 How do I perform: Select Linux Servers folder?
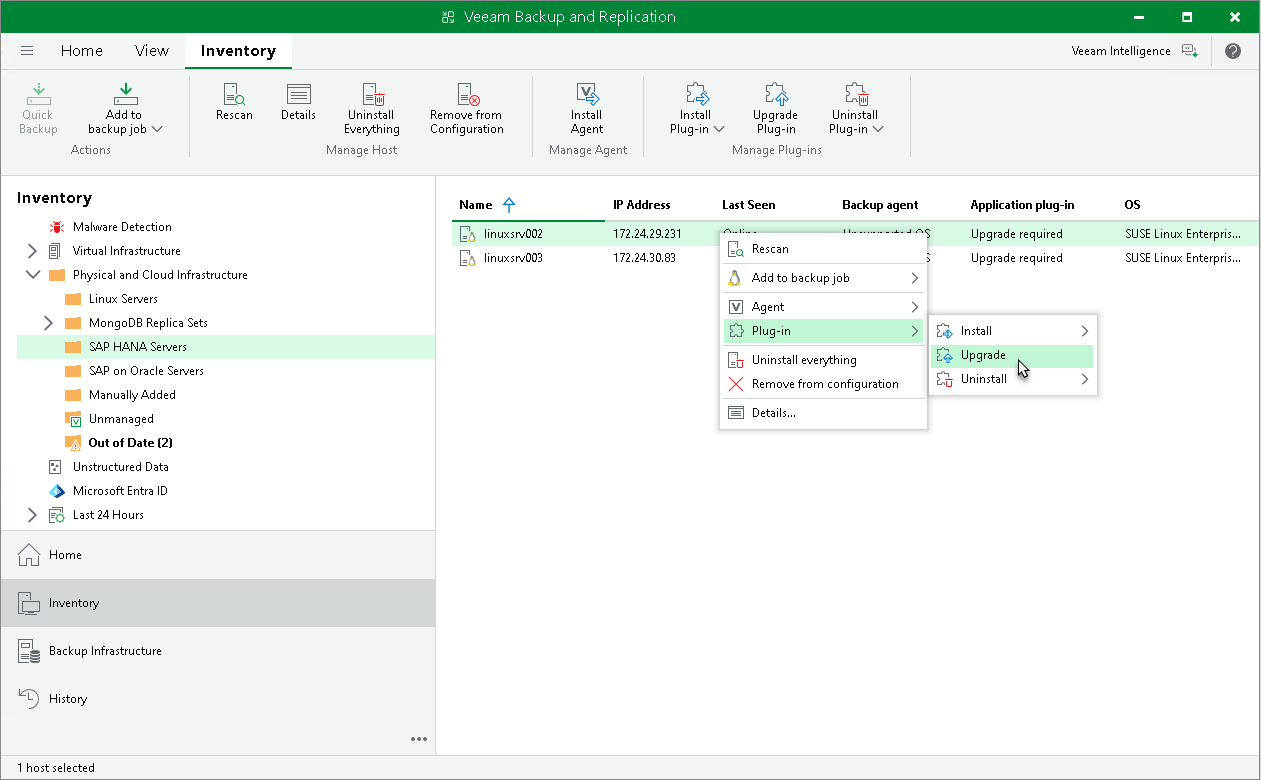[x=123, y=299]
